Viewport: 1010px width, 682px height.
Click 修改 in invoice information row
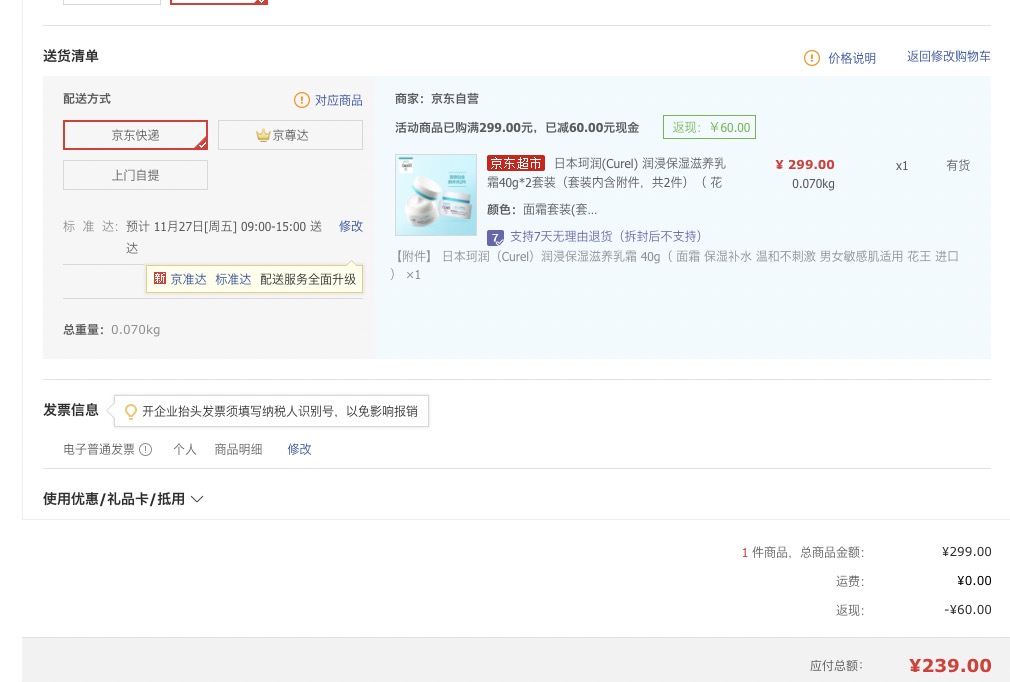[300, 449]
